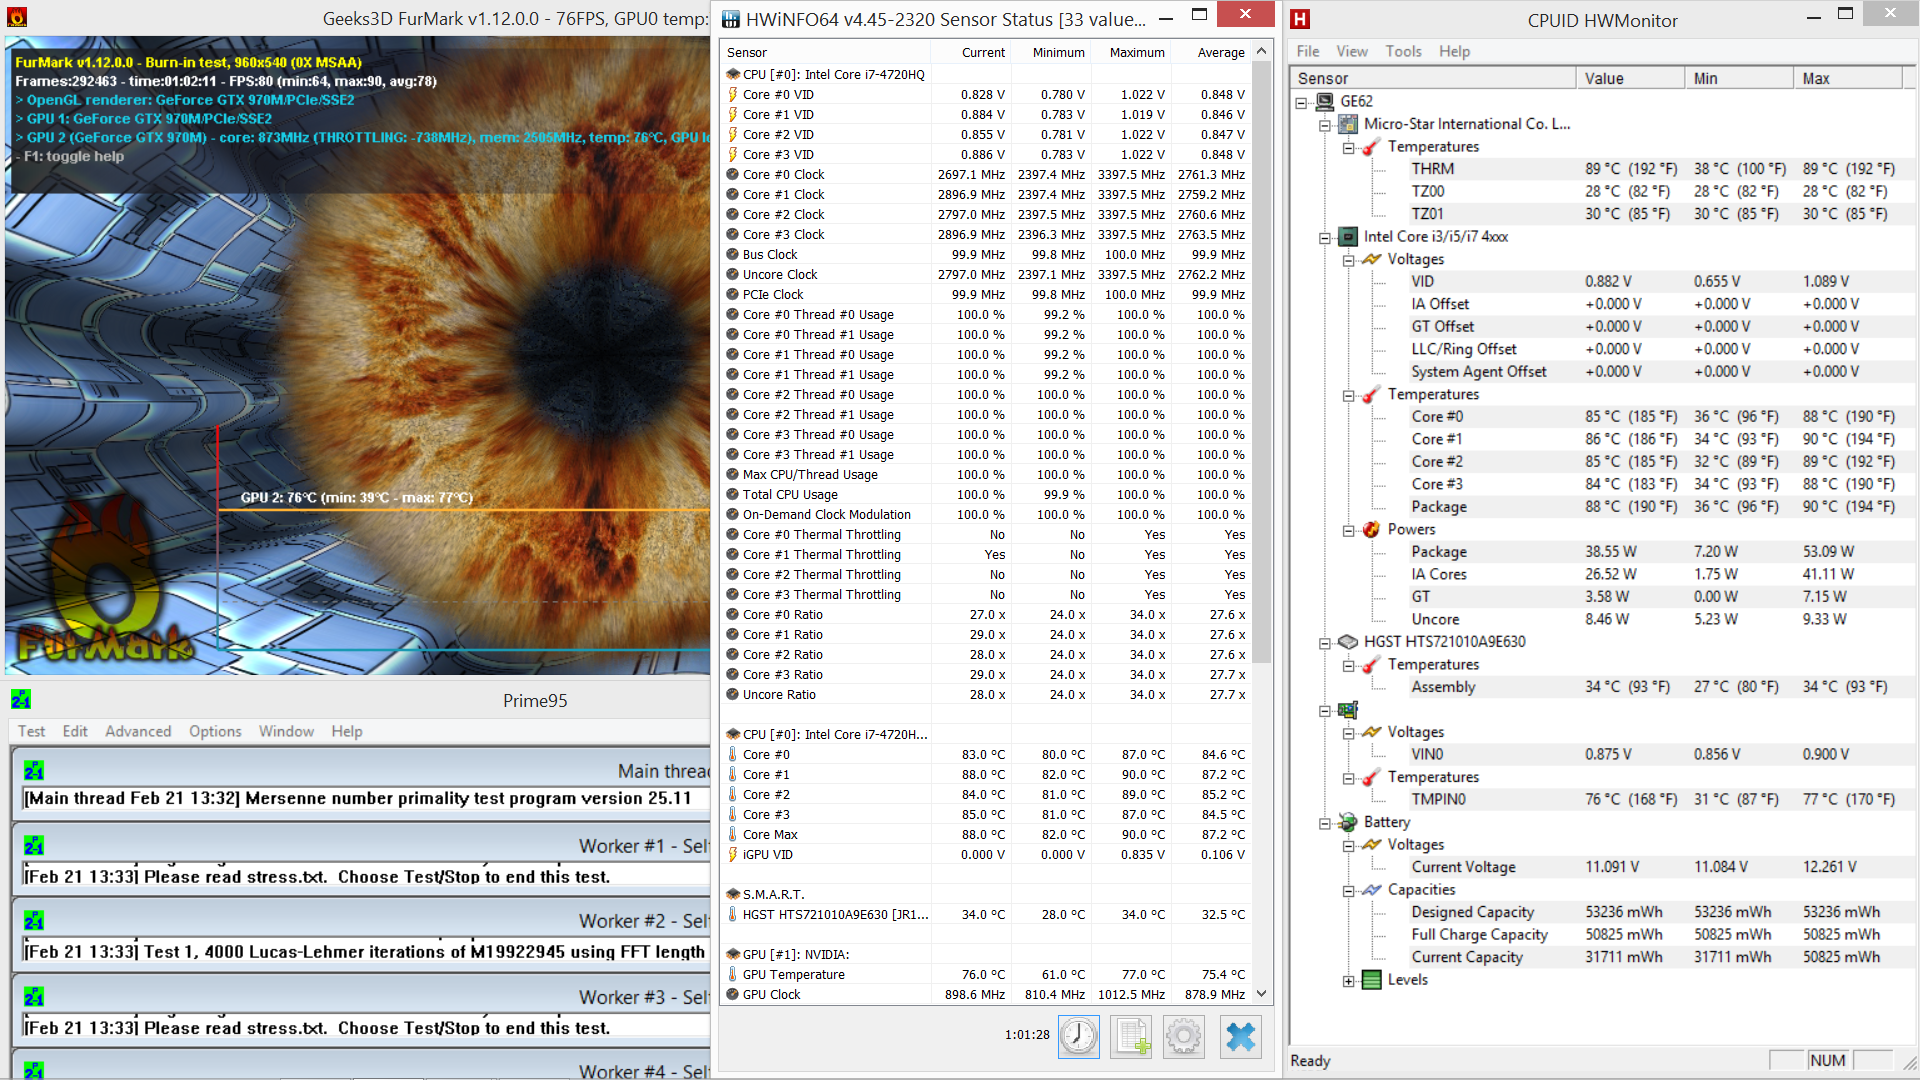Click the Micro-Star motherboard icon in HWMonitor
1920x1080 pixels.
pos(1348,124)
